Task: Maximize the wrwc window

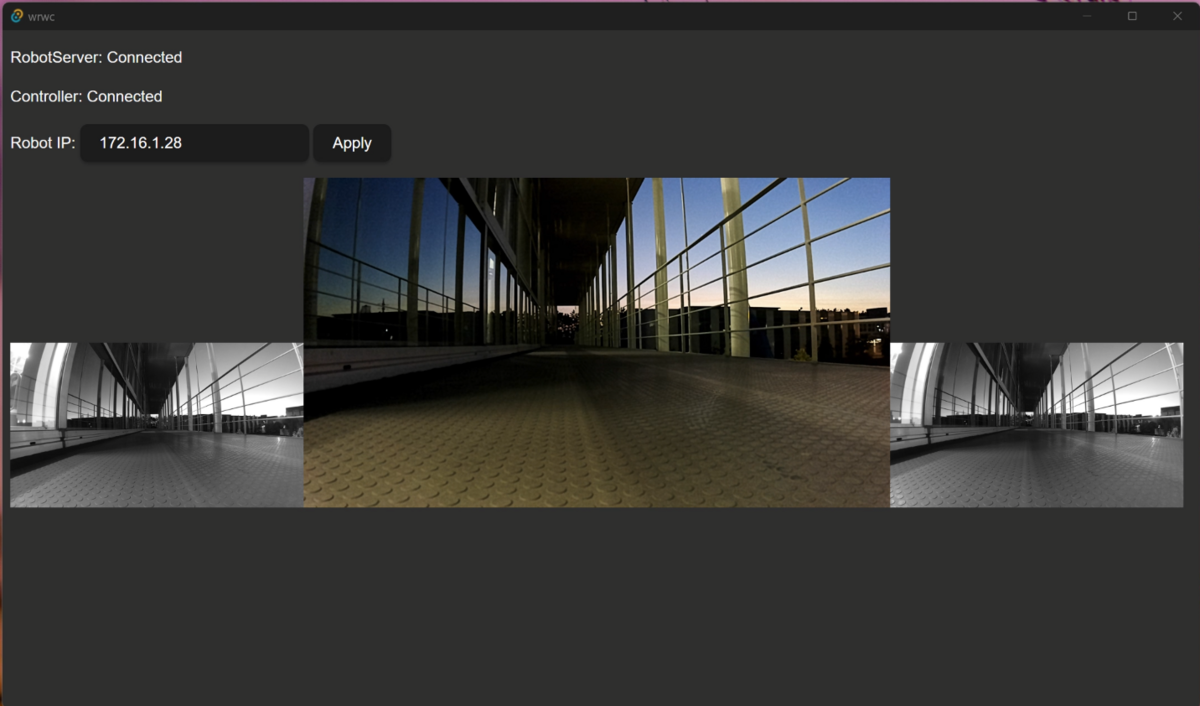Action: pos(1132,16)
